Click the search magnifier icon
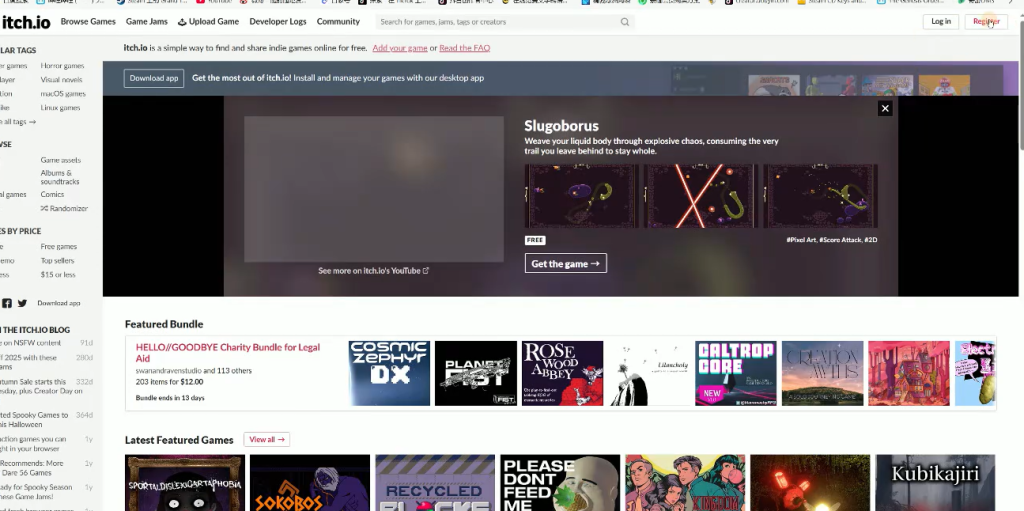 pyautogui.click(x=625, y=22)
